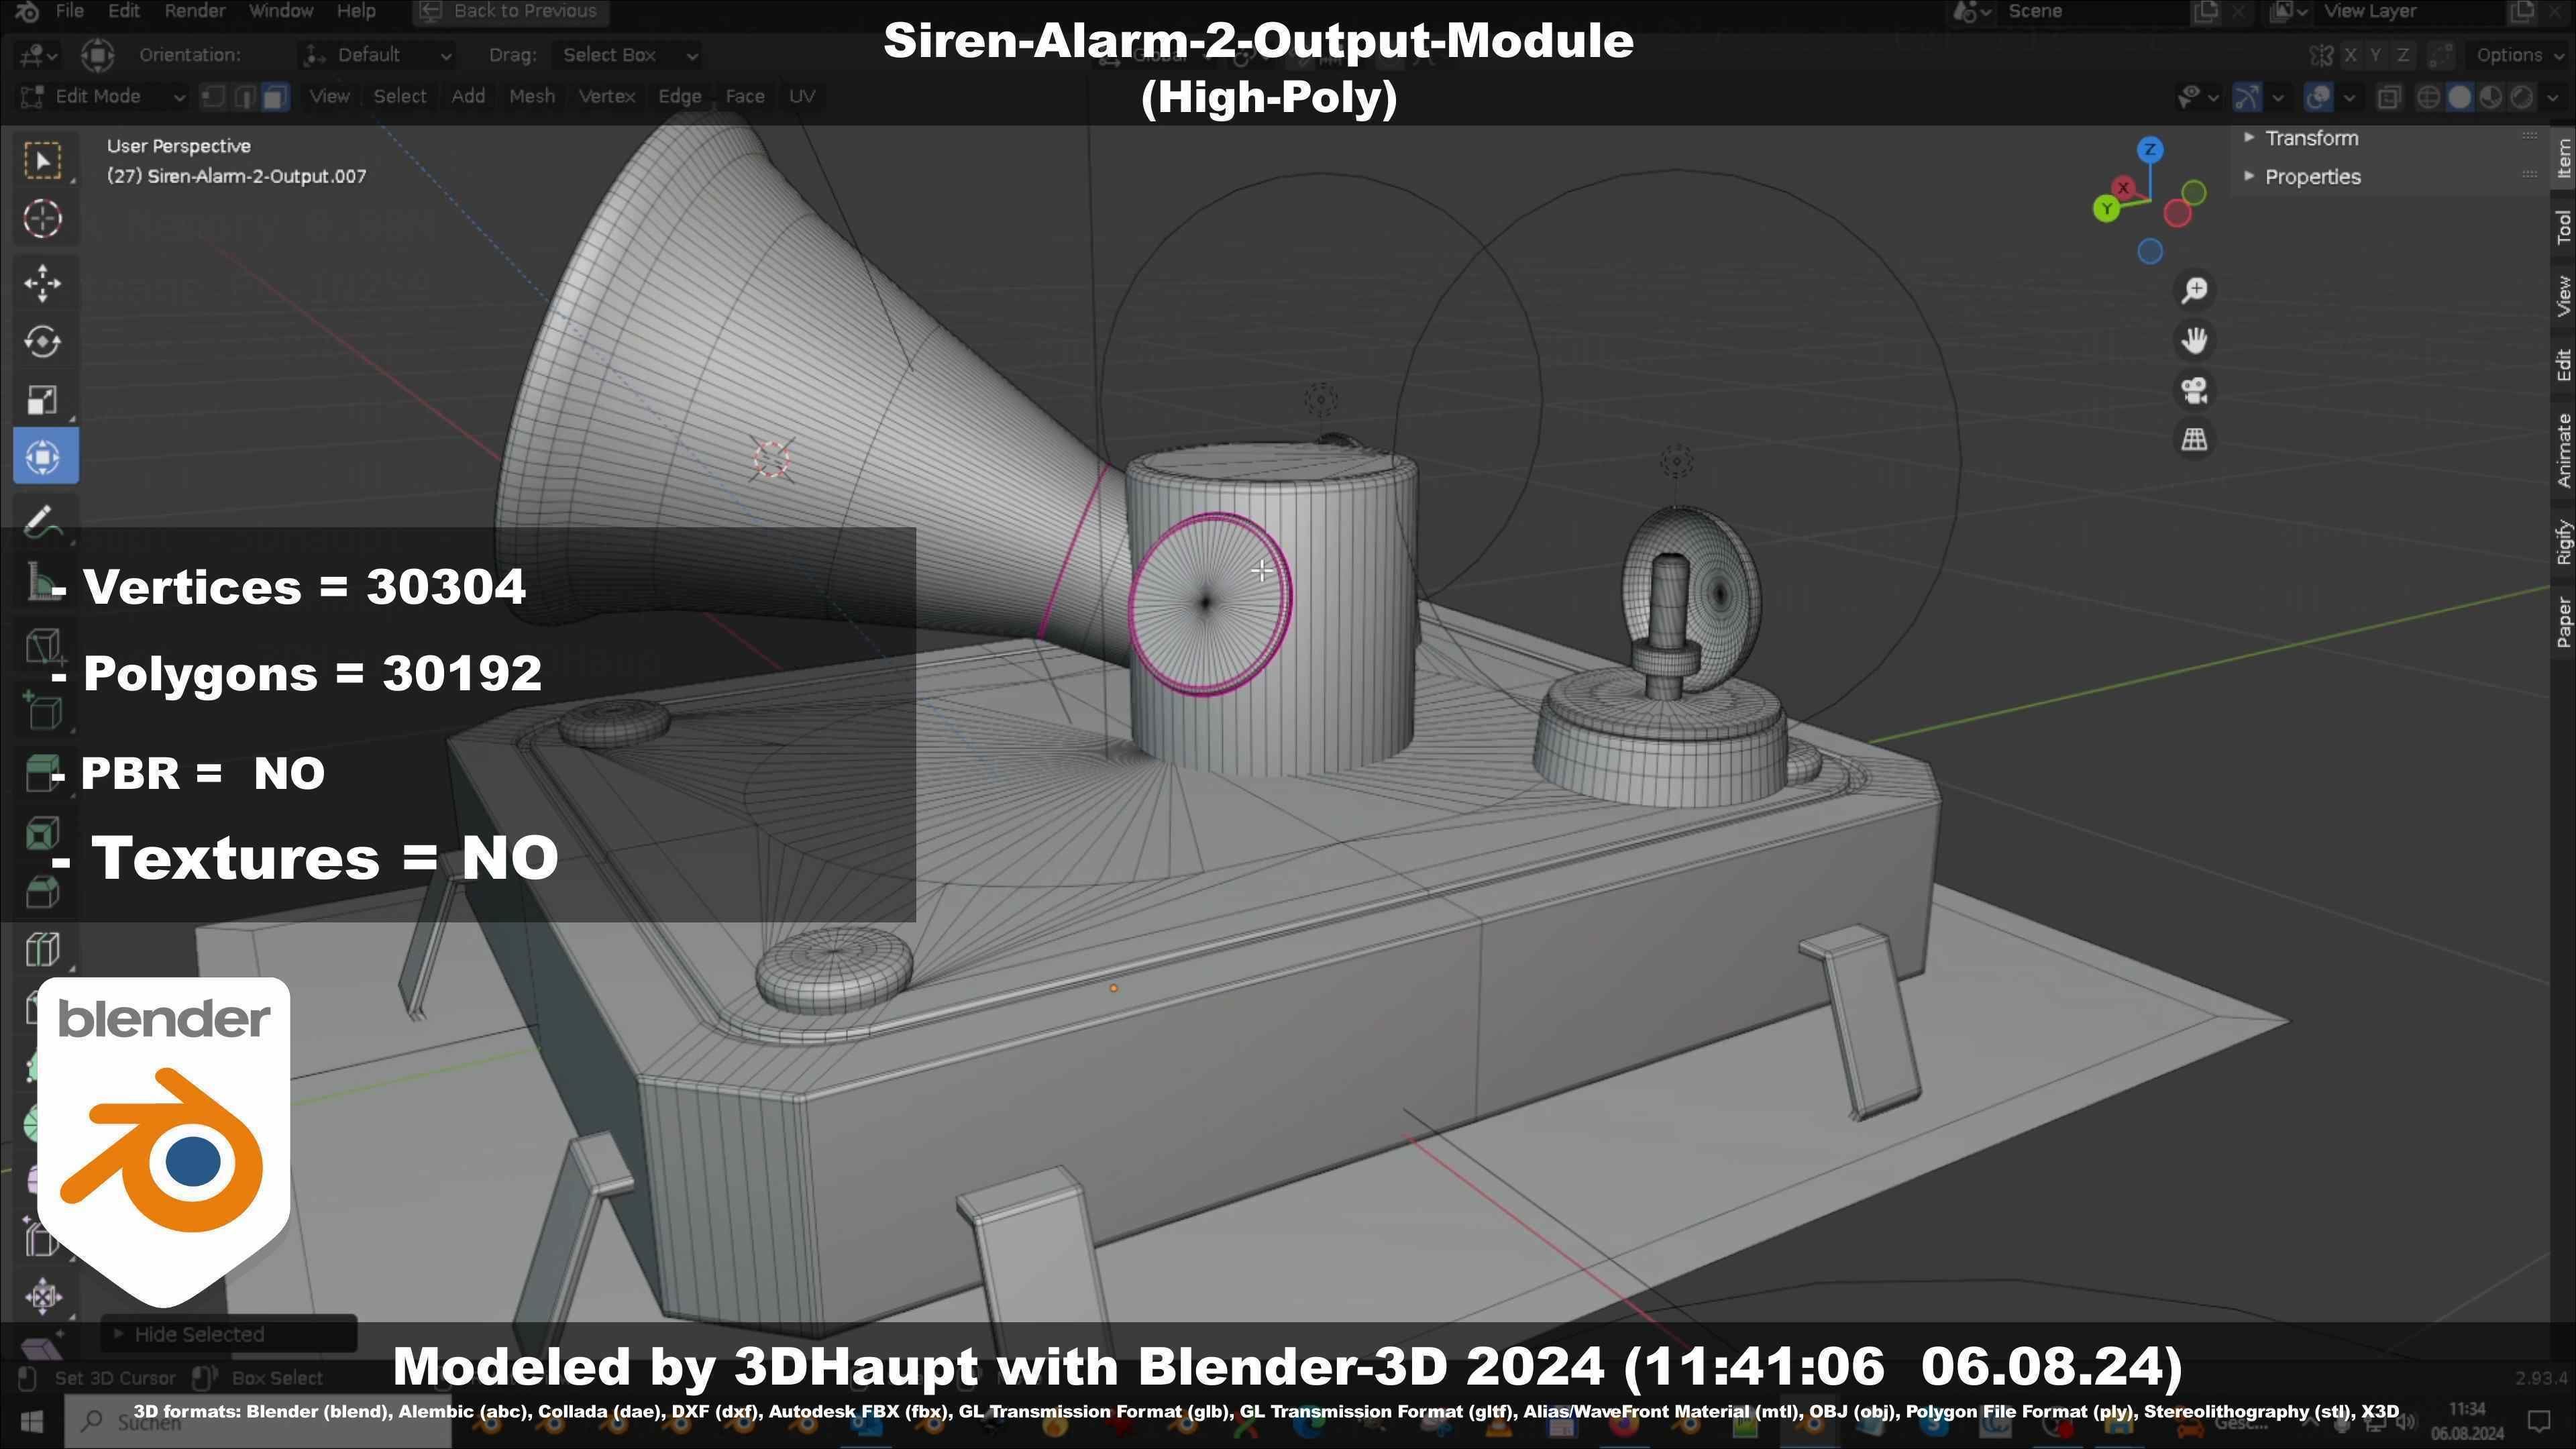The height and width of the screenshot is (1449, 2576).
Task: Toggle face select mode
Action: click(275, 97)
